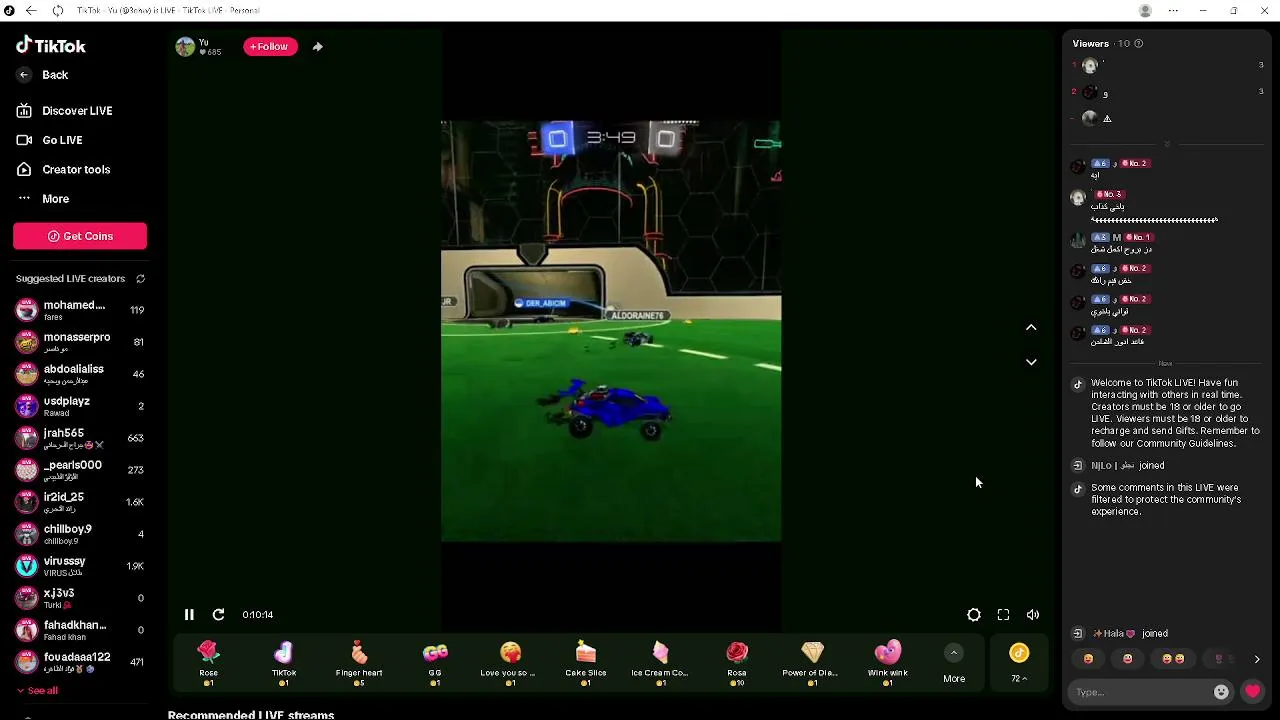Enter fullscreen mode for the stream
Viewport: 1280px width, 720px height.
(1003, 615)
